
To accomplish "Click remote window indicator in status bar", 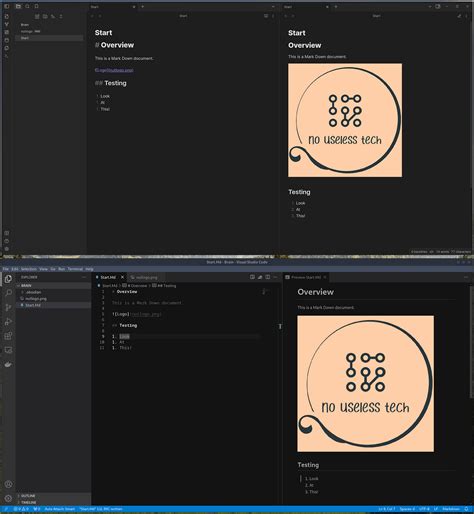I will coord(6,509).
